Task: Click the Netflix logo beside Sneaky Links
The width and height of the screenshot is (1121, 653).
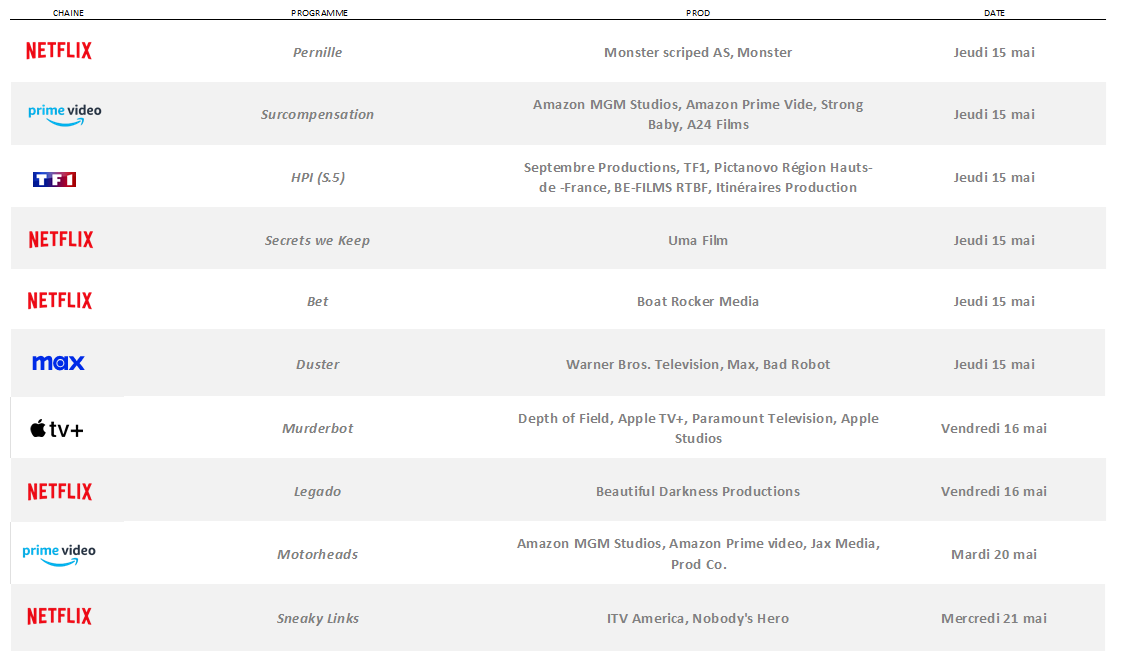Action: coord(59,617)
